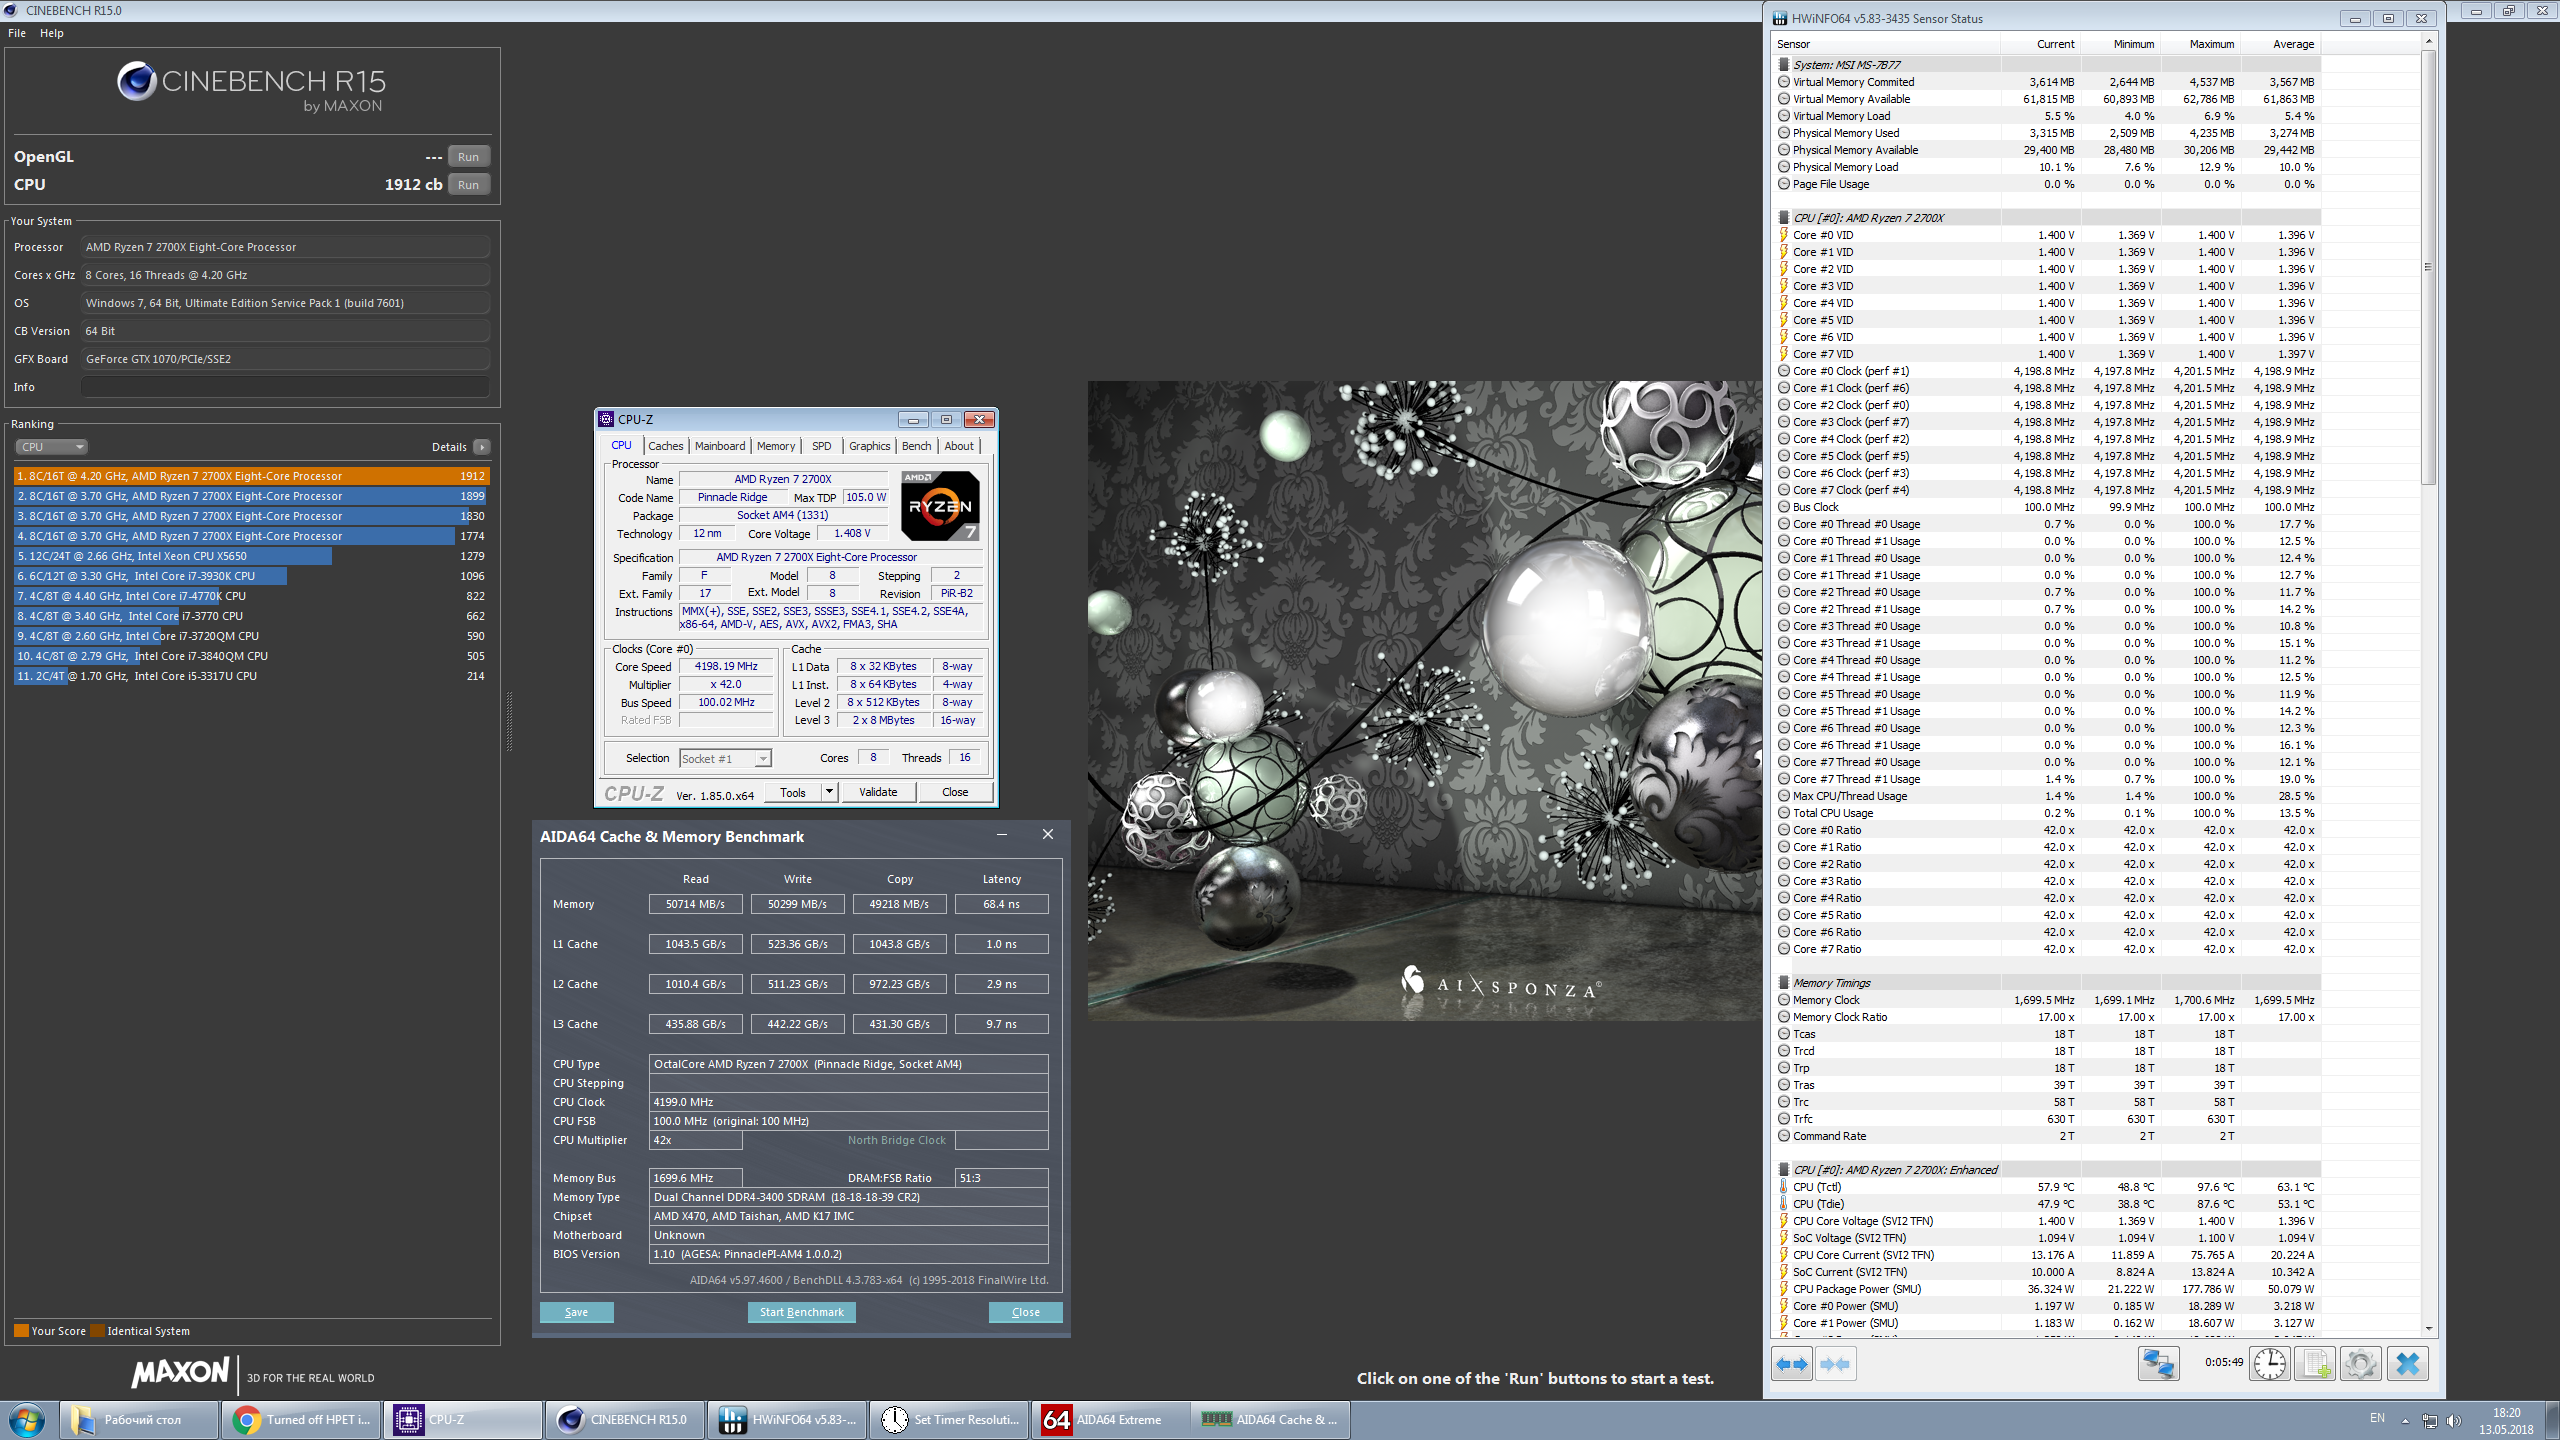Click the HWiNFO clock reset timer icon

click(x=2269, y=1364)
